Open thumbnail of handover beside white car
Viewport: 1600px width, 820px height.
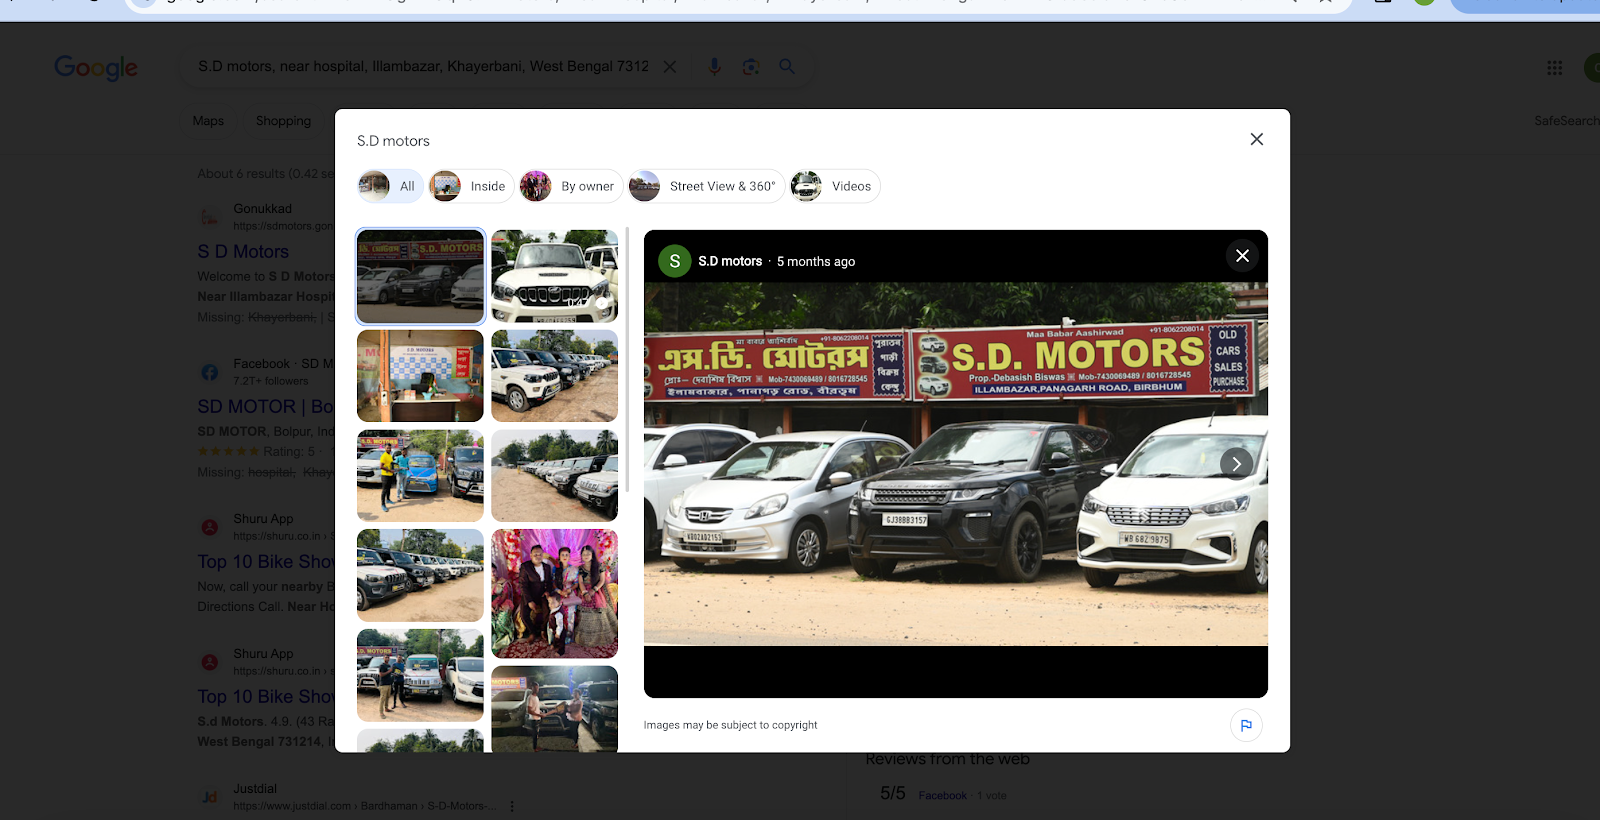click(x=421, y=675)
